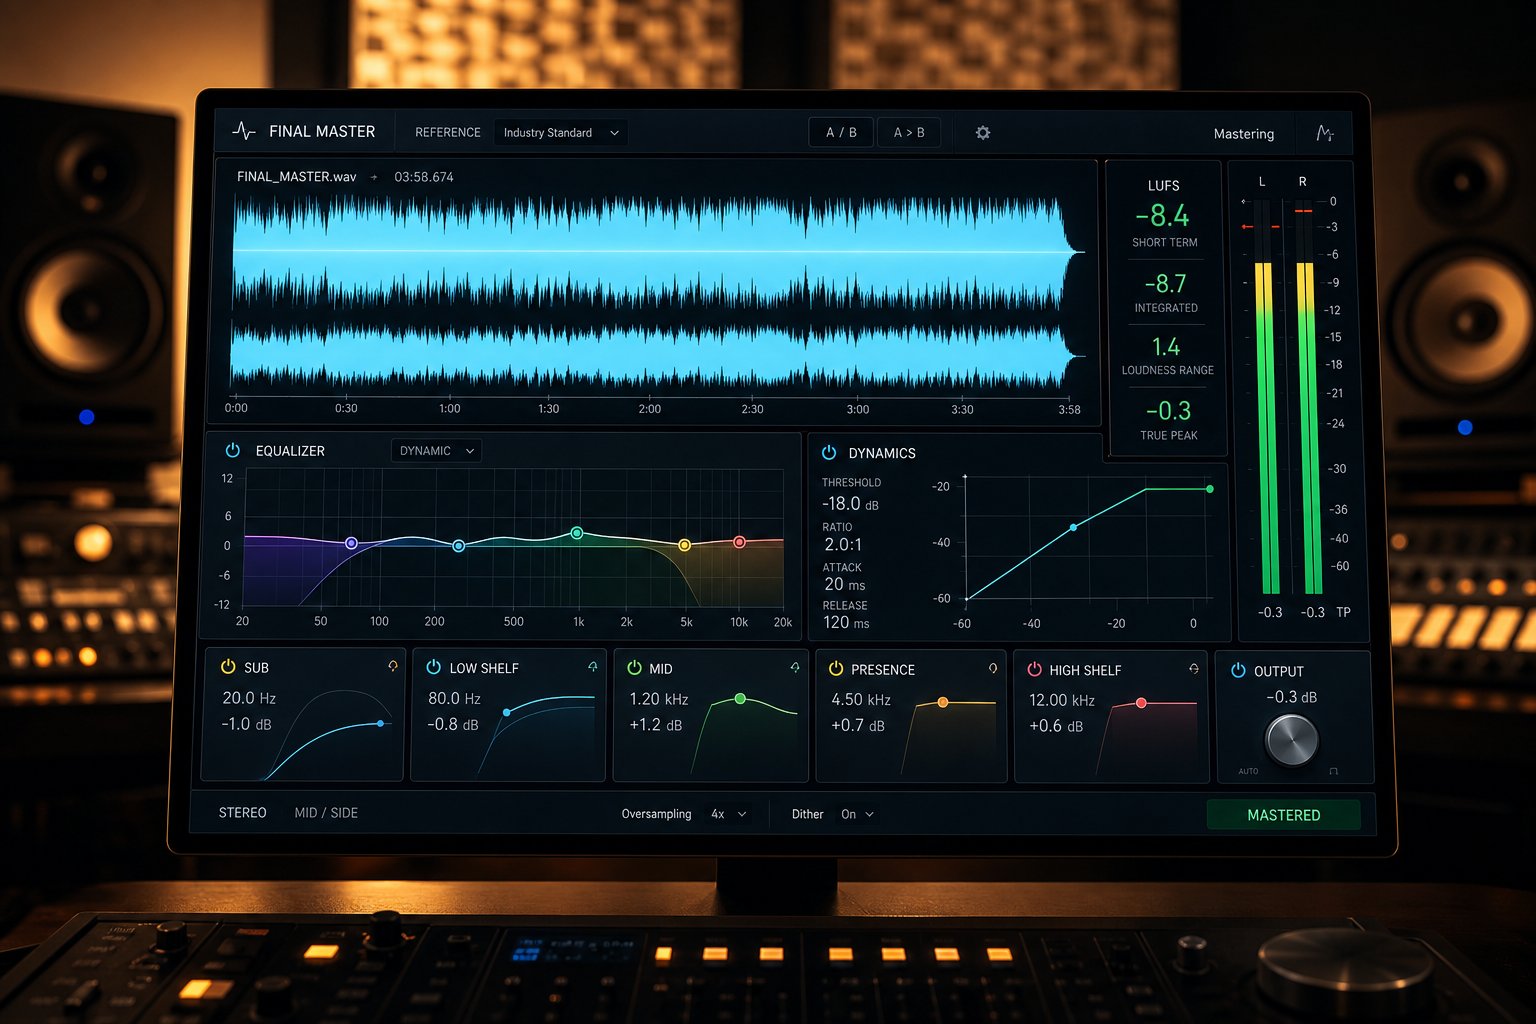This screenshot has width=1536, height=1024.
Task: Click the 3:30 marker on waveform timeline
Action: click(962, 409)
